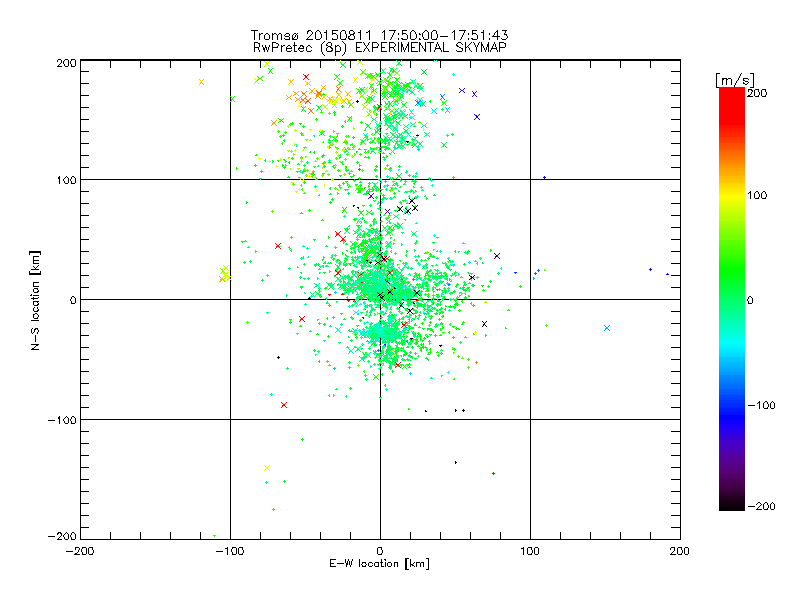Click the colorbar tick label '200'
Viewport: 800px width, 600px height.
tap(757, 93)
